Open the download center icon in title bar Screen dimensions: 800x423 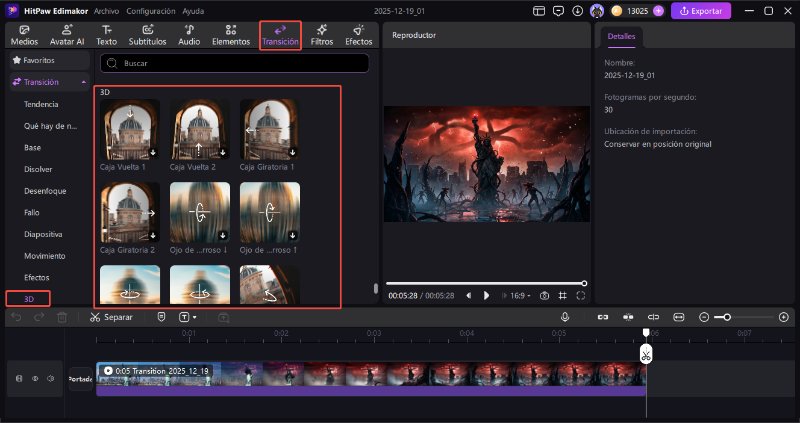pyautogui.click(x=577, y=11)
